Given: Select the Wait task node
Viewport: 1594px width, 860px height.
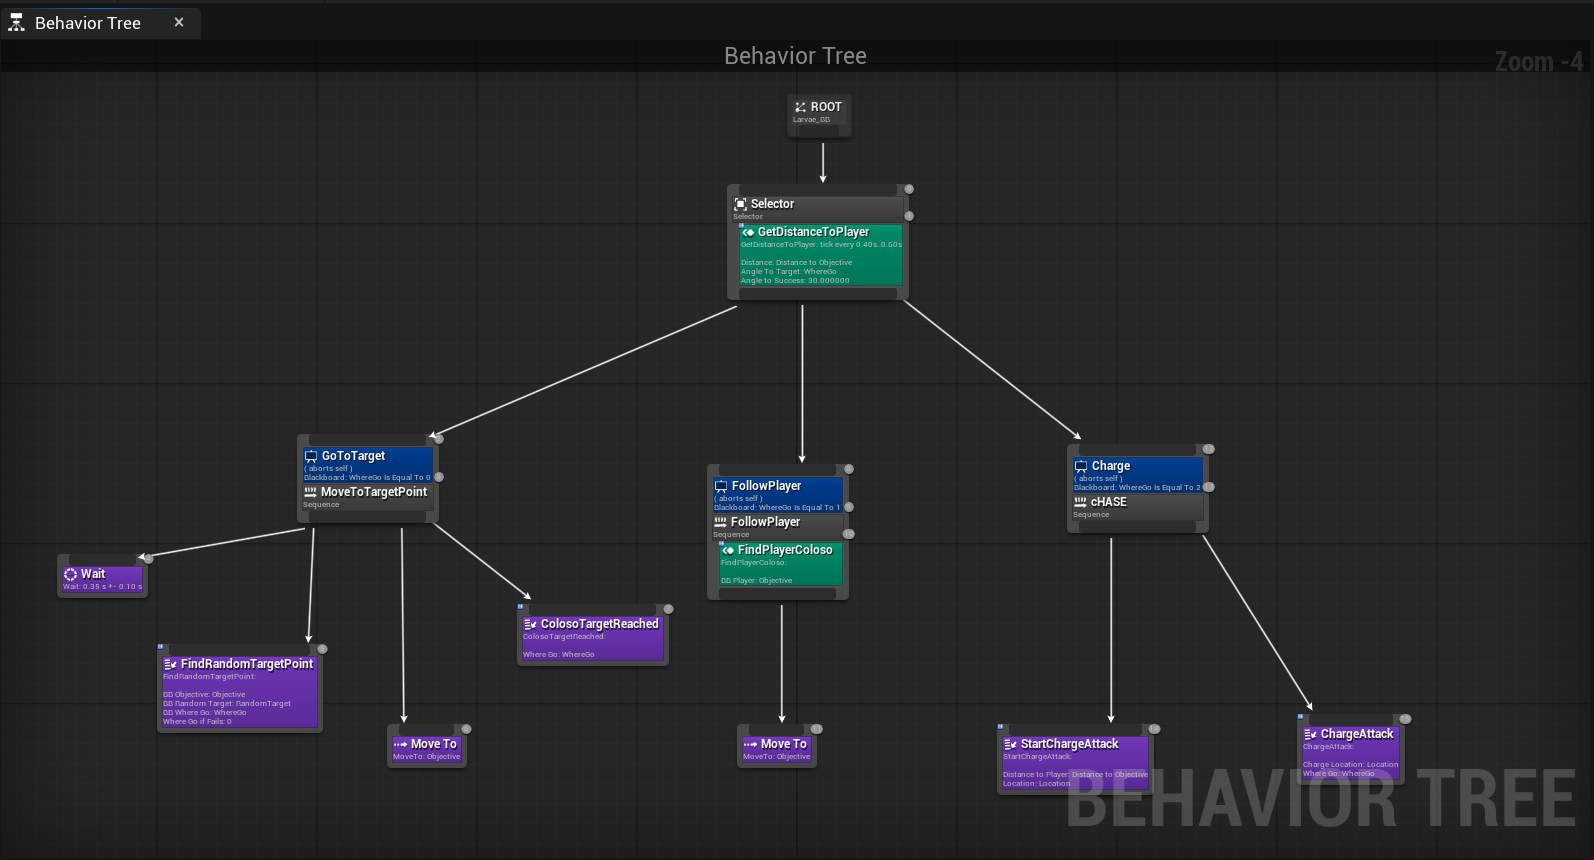Looking at the screenshot, I should [103, 578].
